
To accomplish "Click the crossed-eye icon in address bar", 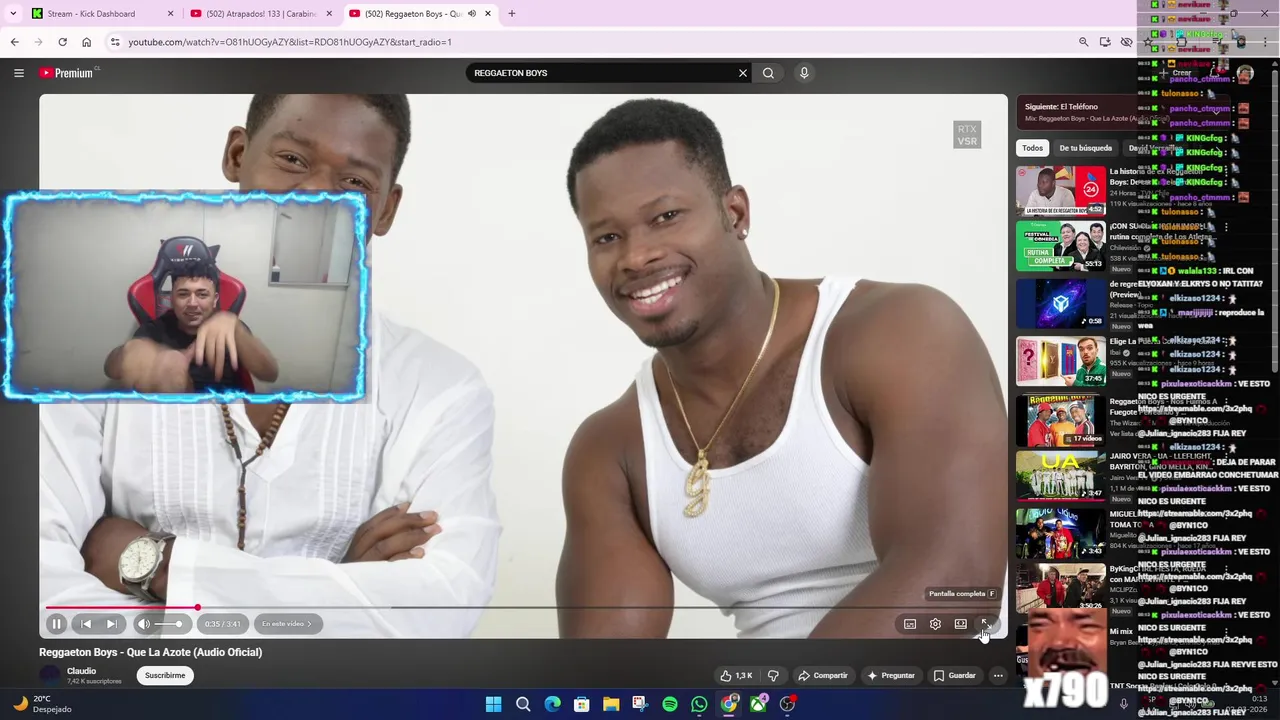I will (x=1127, y=42).
